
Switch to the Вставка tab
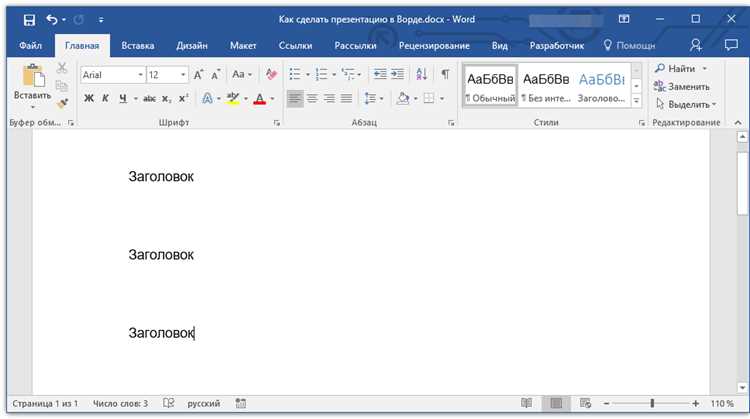coord(138,45)
